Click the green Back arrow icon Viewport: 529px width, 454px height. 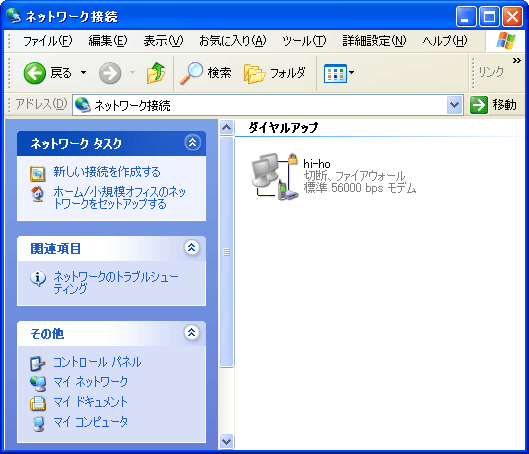(34, 73)
